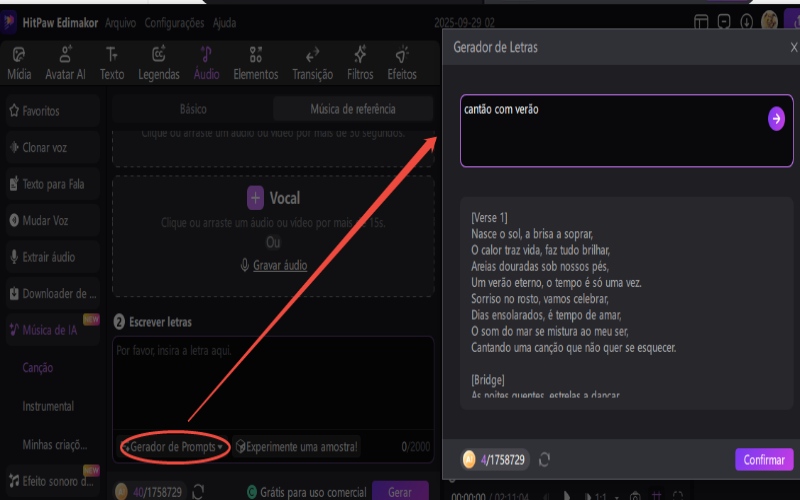The height and width of the screenshot is (500, 800).
Task: Refresh credits next to 40/1758729
Action: point(198,492)
